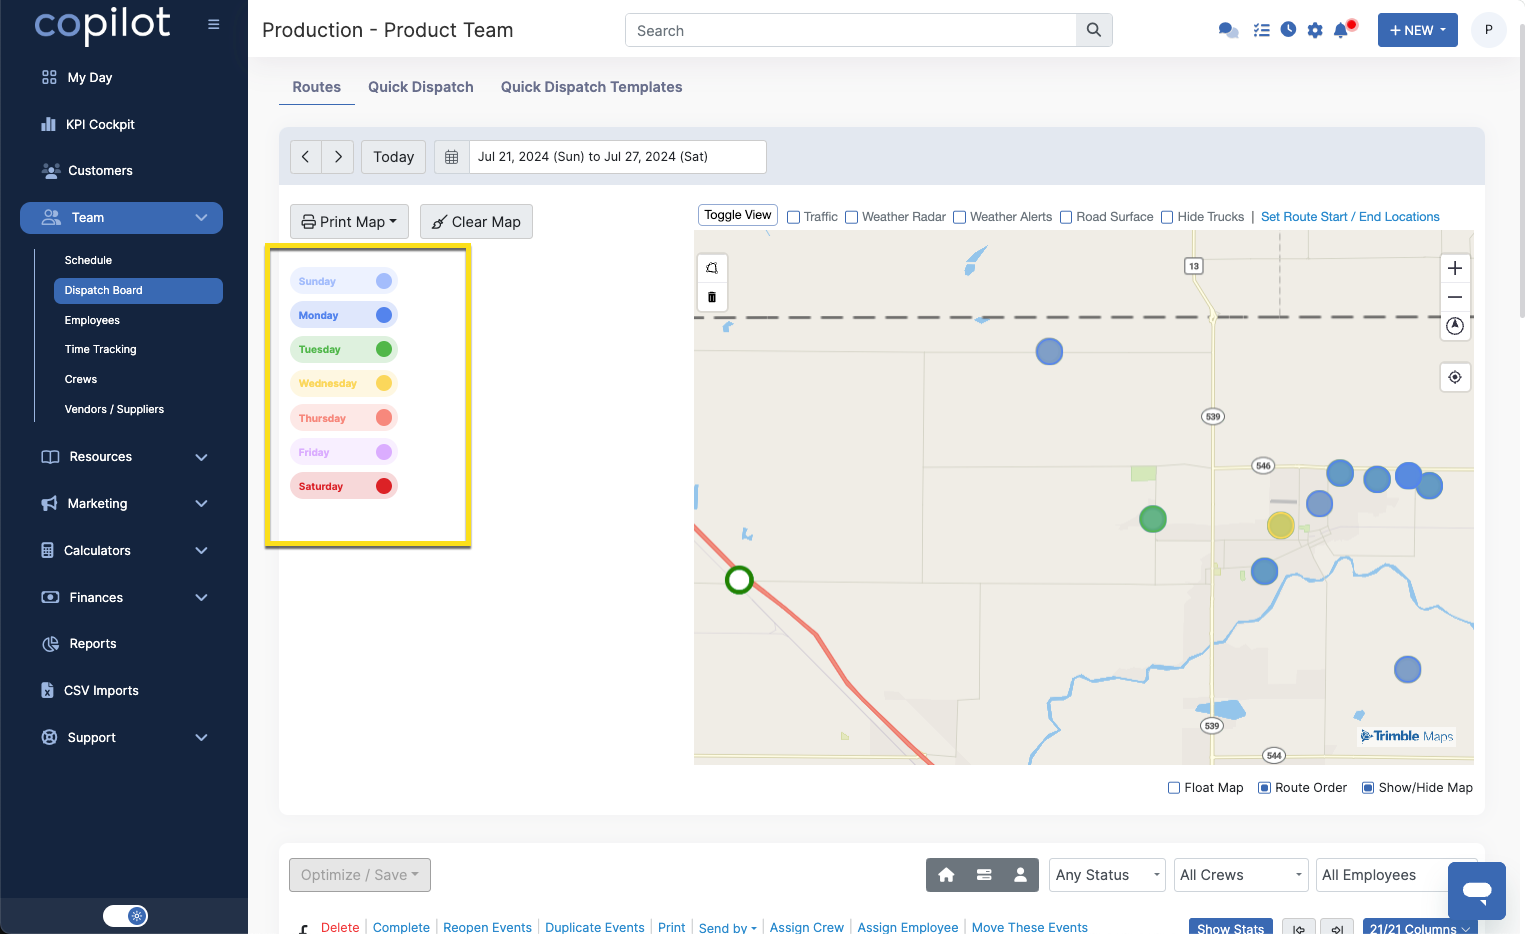Zoom in on the map
1525x934 pixels.
(1455, 268)
